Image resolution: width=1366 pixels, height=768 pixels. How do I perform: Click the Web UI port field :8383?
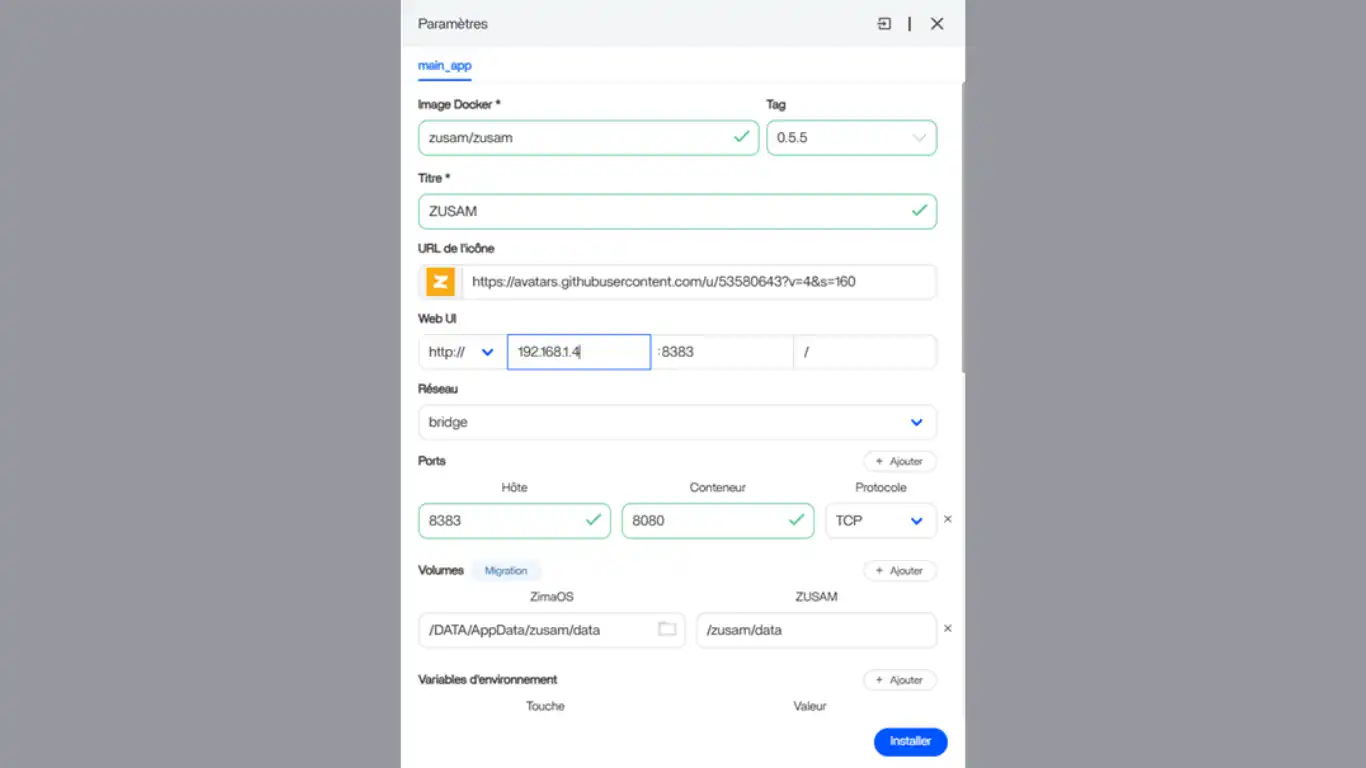722,352
